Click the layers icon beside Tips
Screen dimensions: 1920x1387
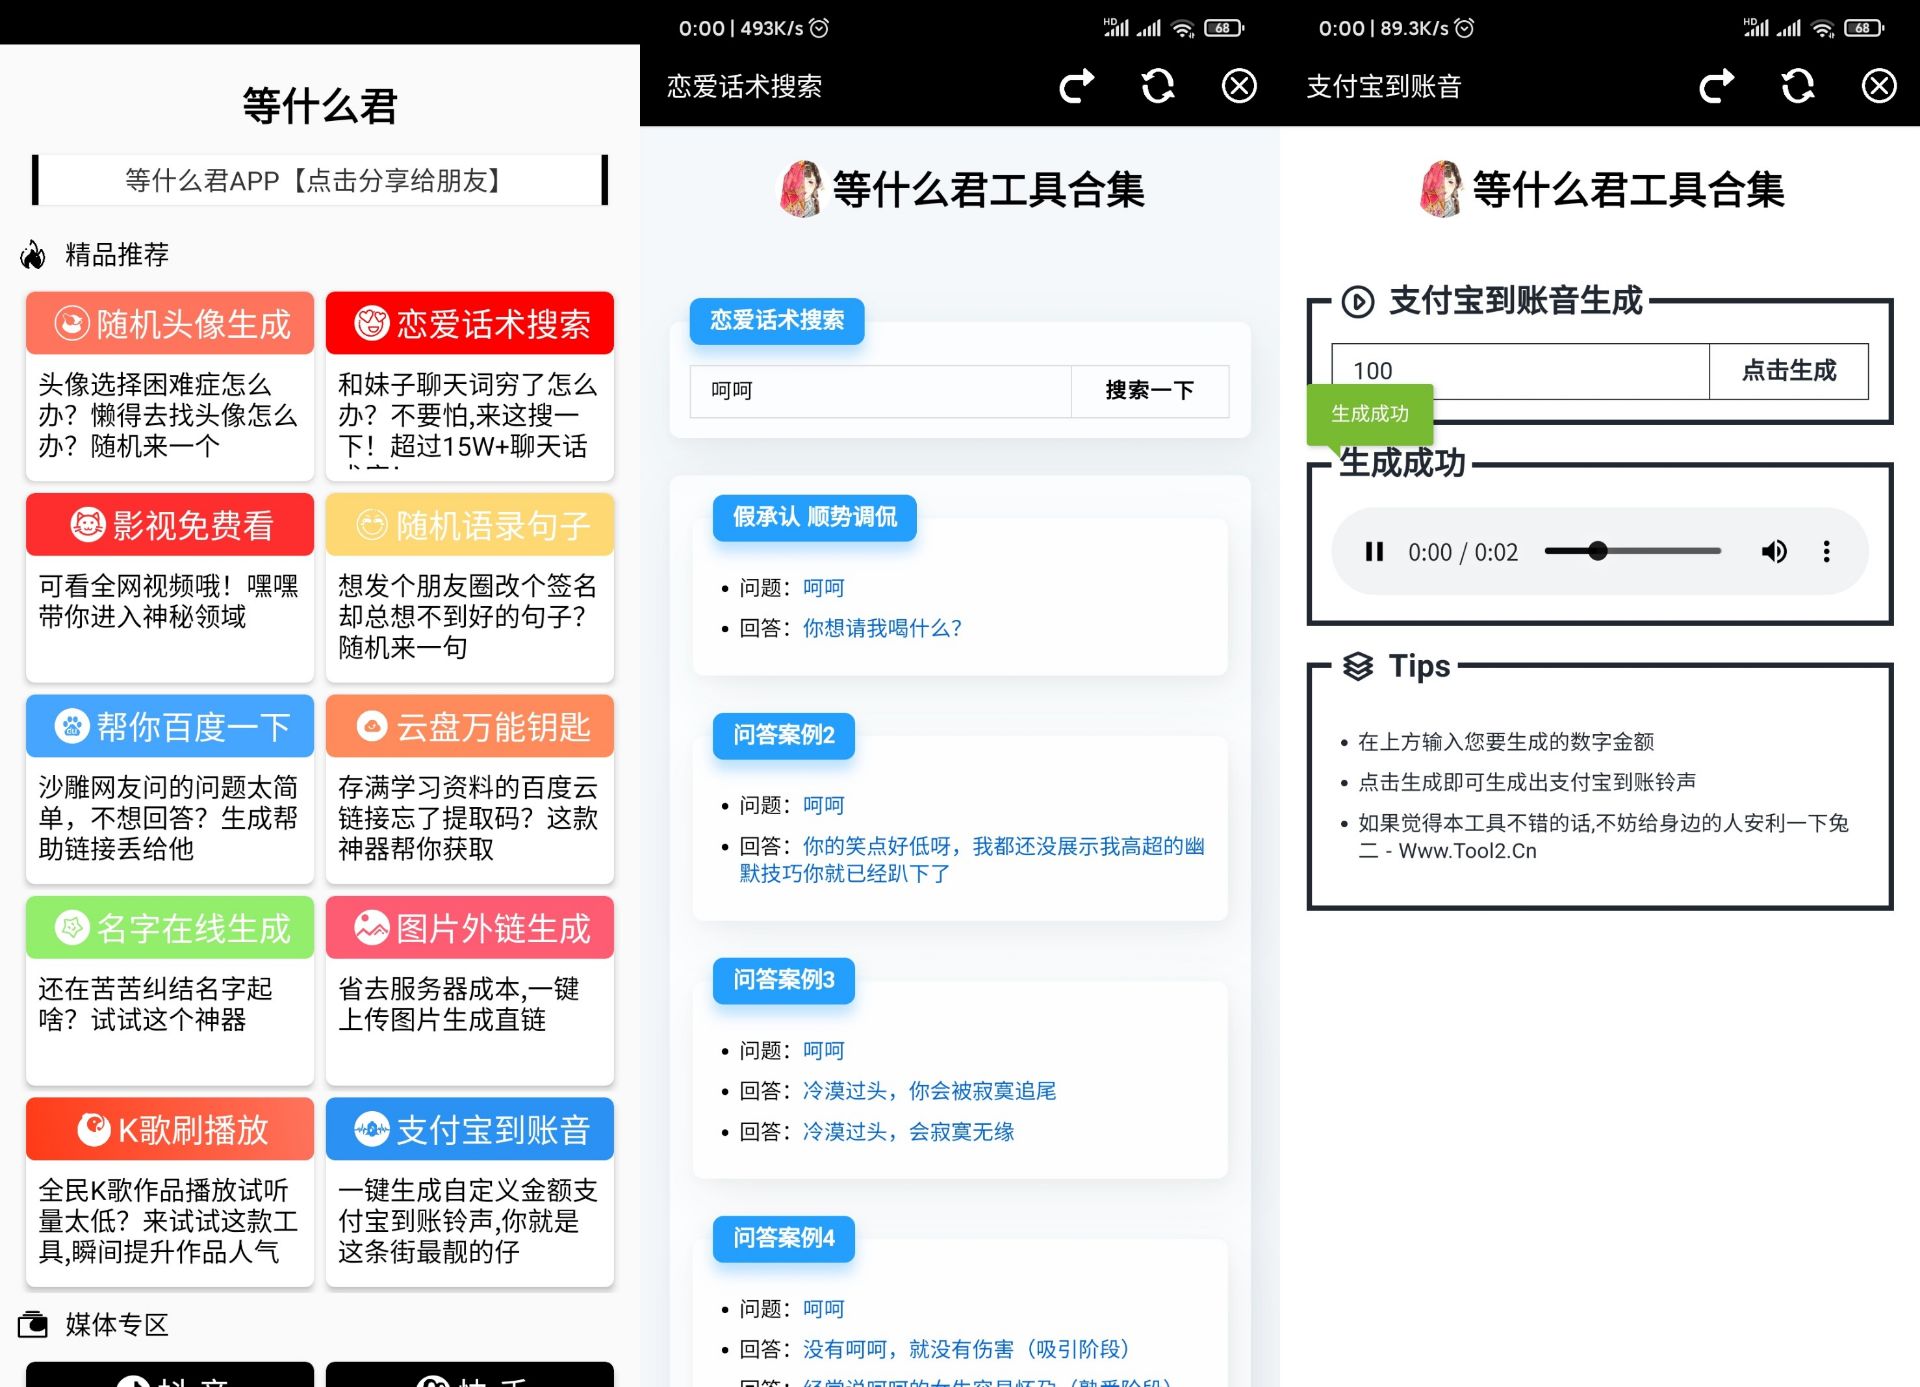click(1358, 666)
